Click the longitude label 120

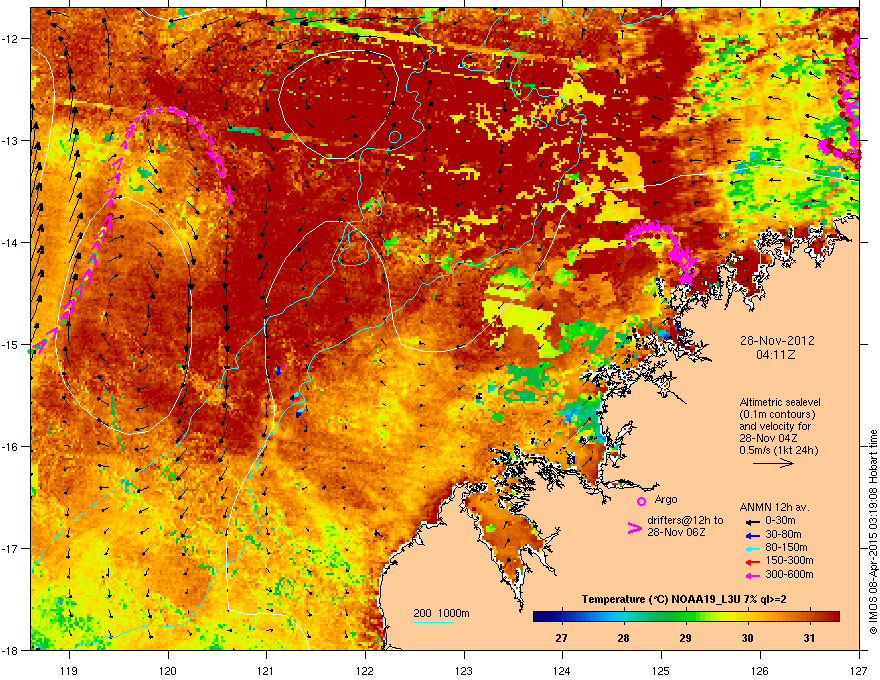168,670
